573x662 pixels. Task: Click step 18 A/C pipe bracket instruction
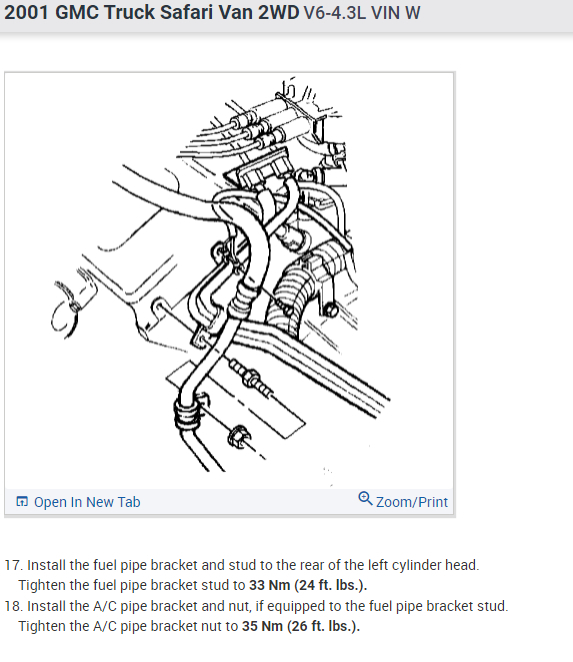[256, 606]
